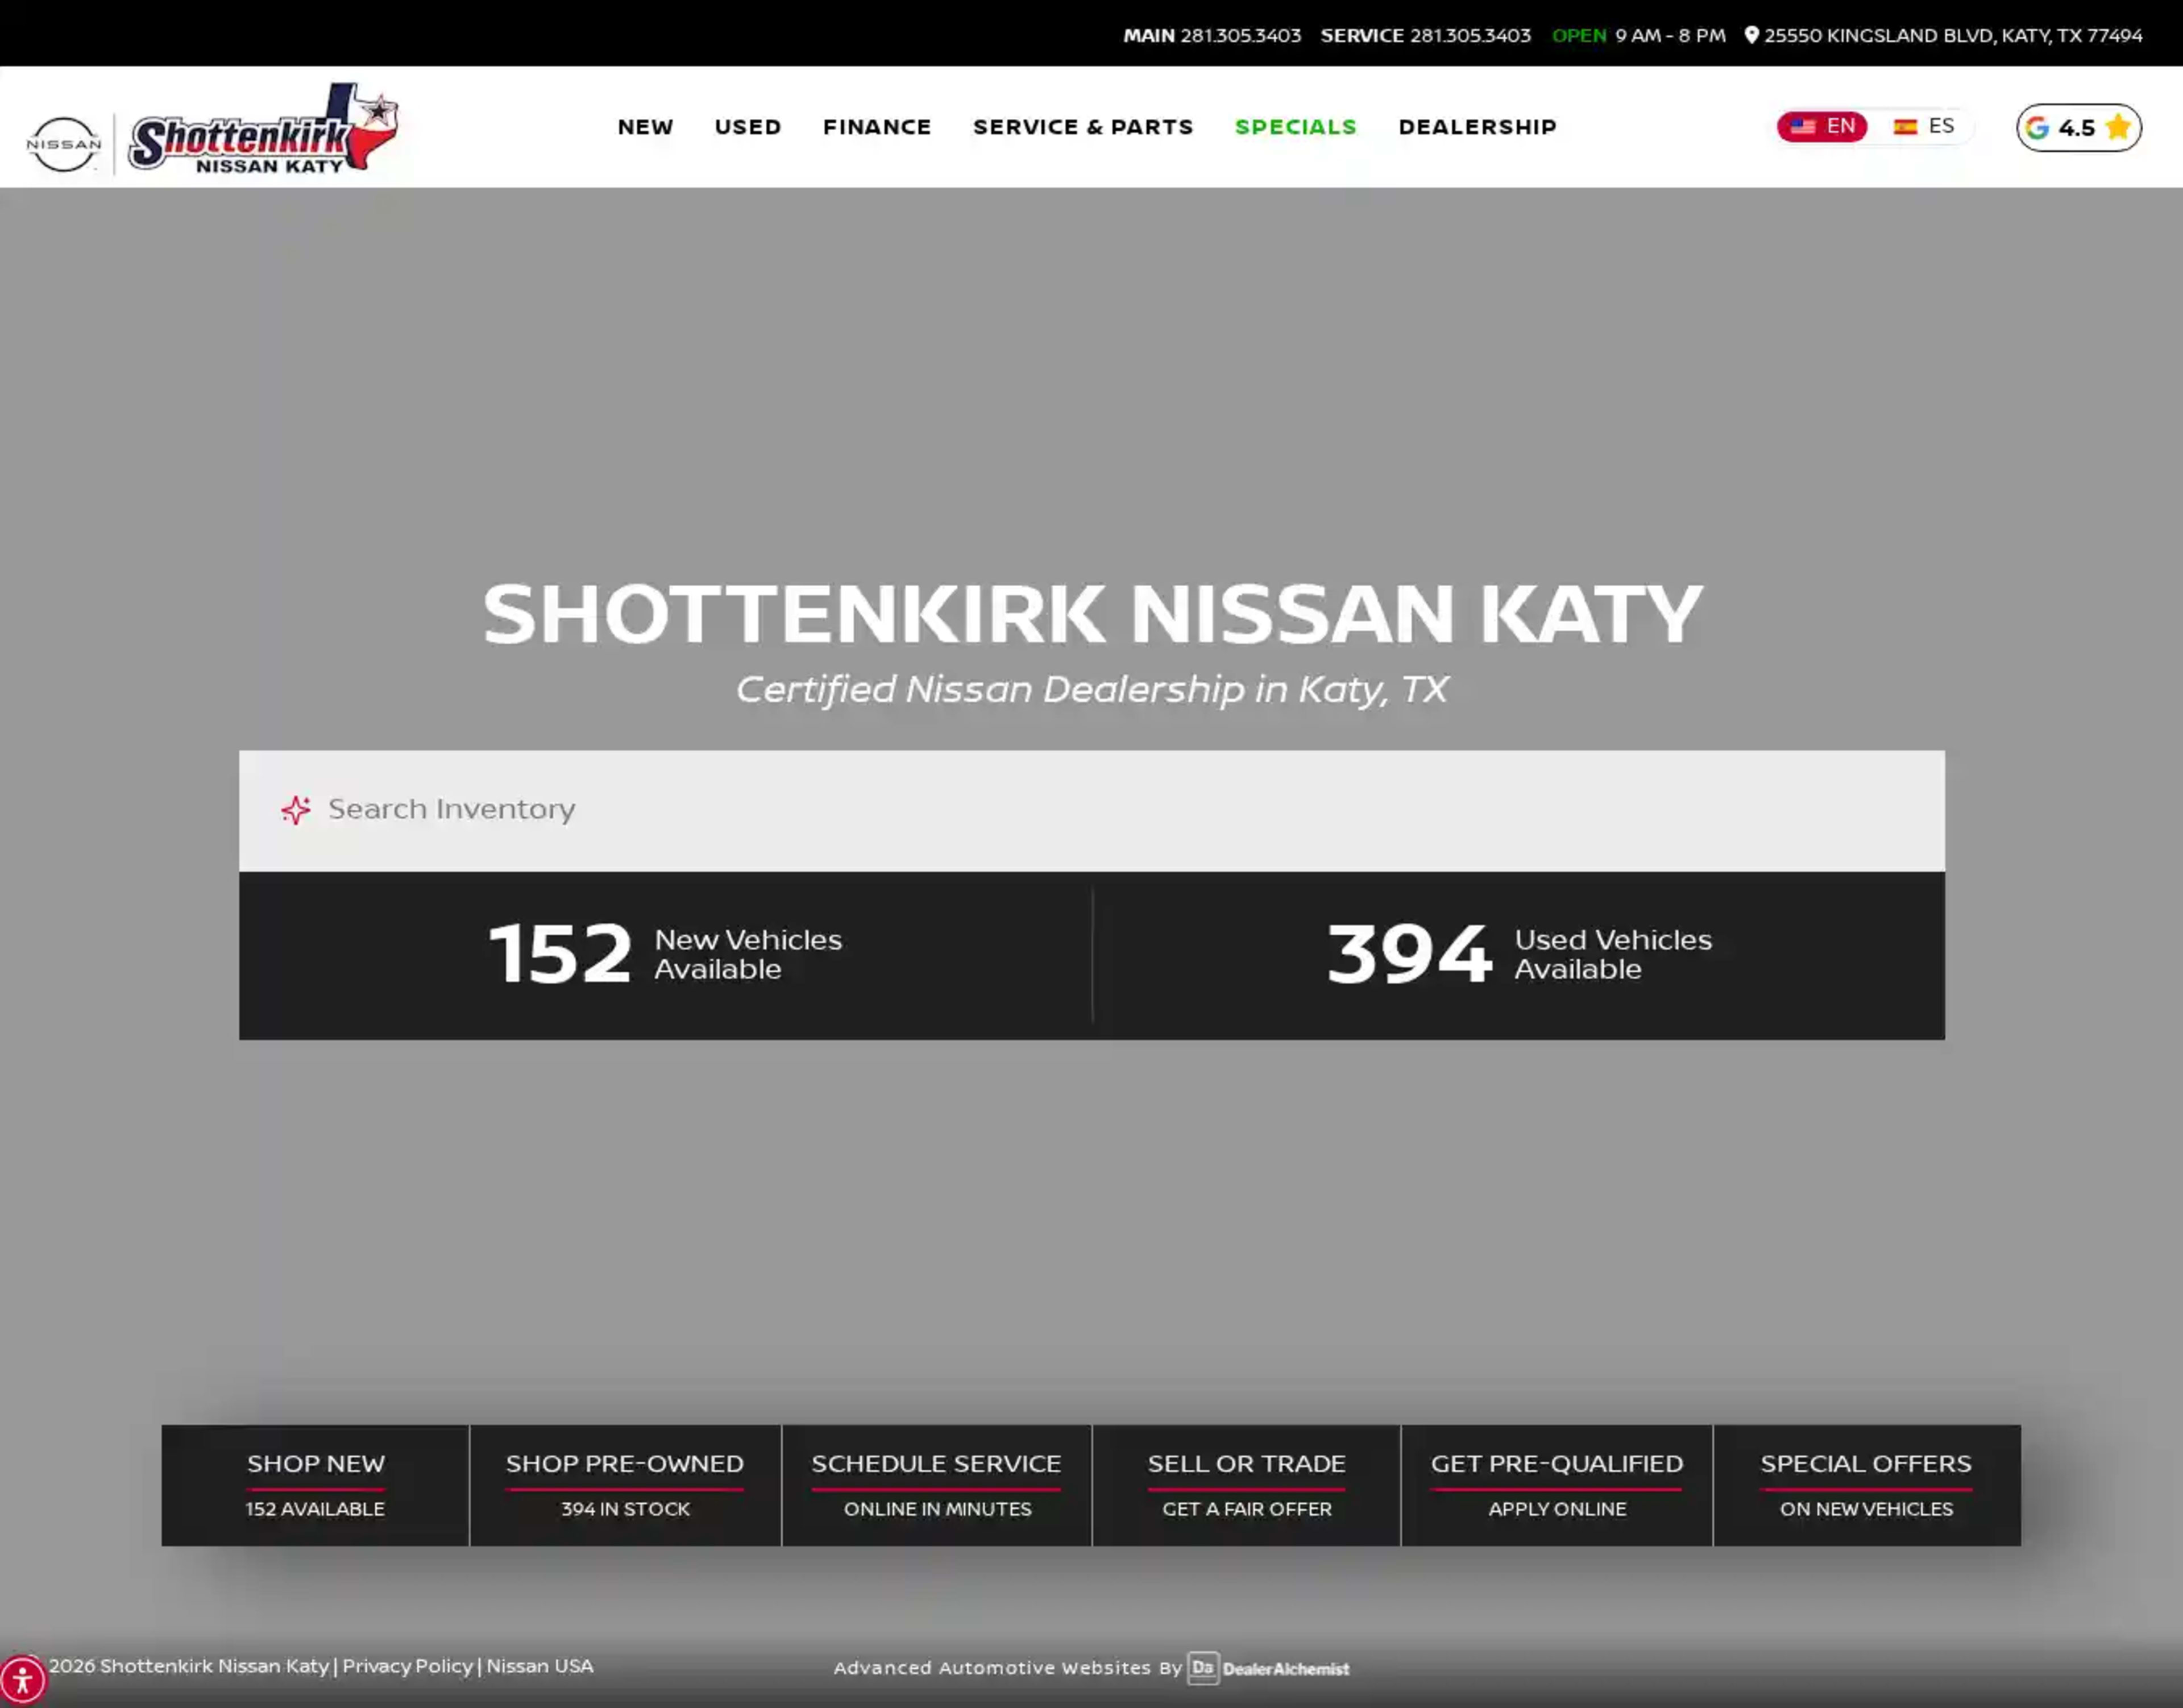Open the Nissan USA footer link

[x=540, y=1666]
